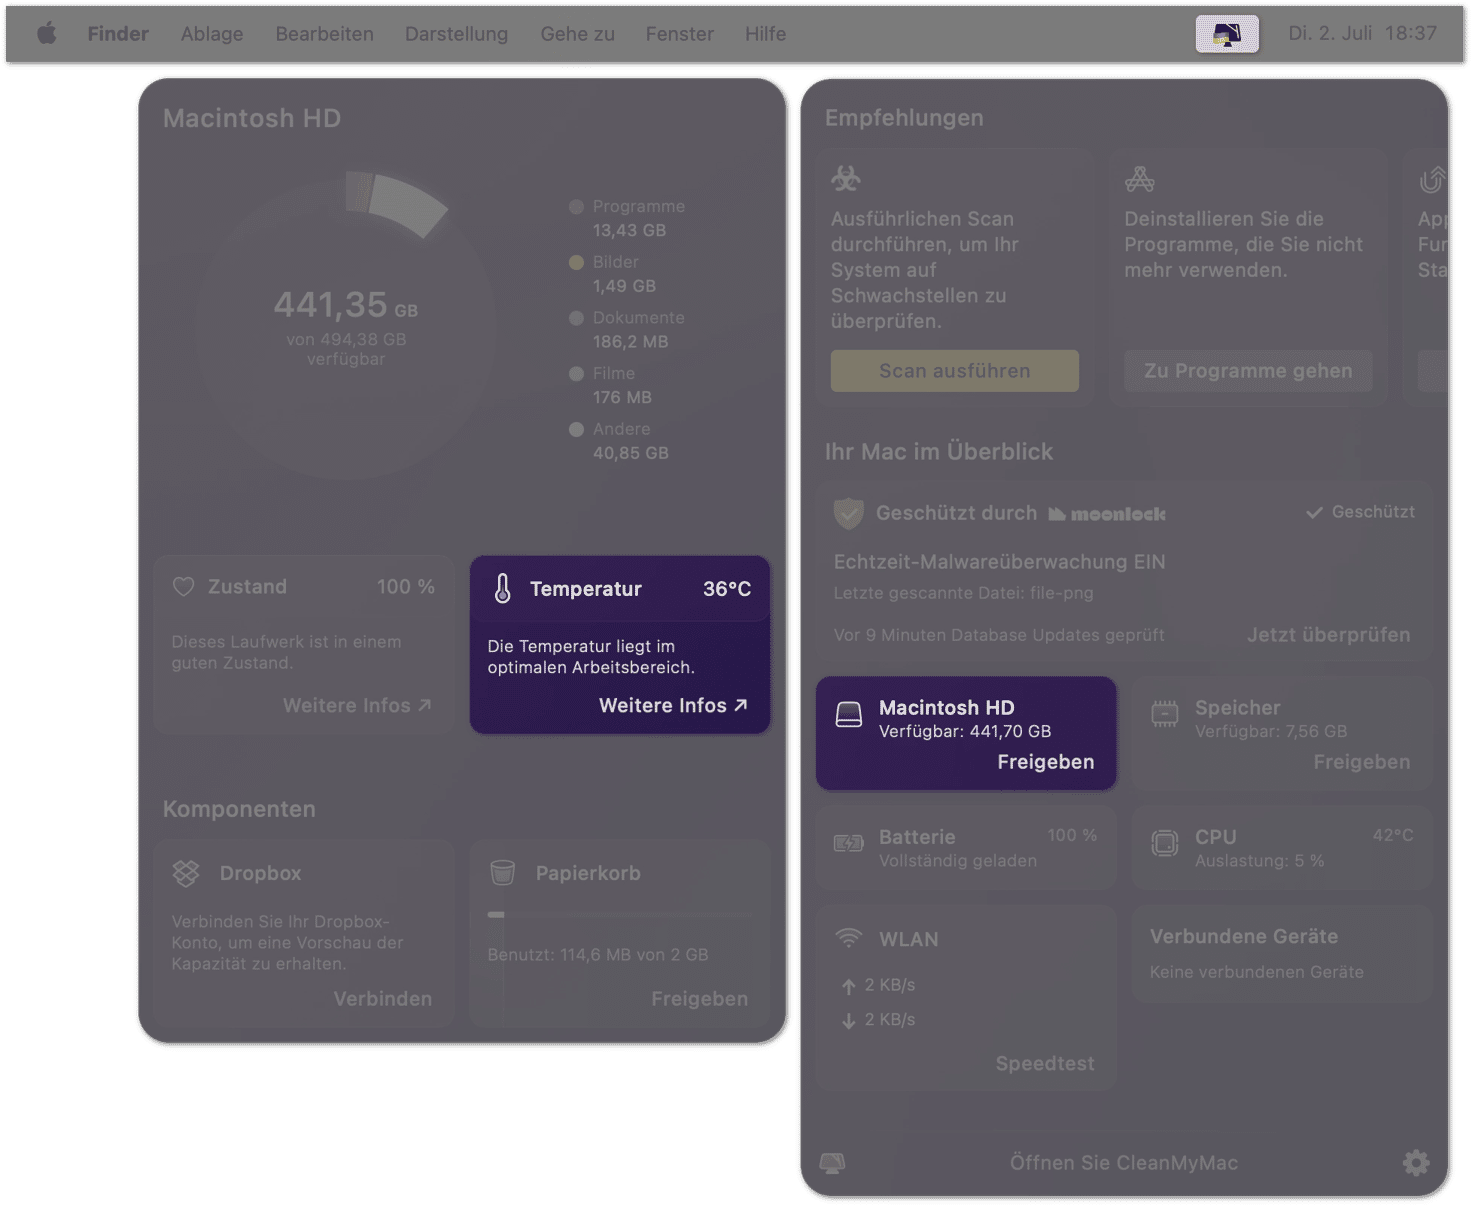Open Weitere Infos on Temperatur card

pyautogui.click(x=673, y=705)
